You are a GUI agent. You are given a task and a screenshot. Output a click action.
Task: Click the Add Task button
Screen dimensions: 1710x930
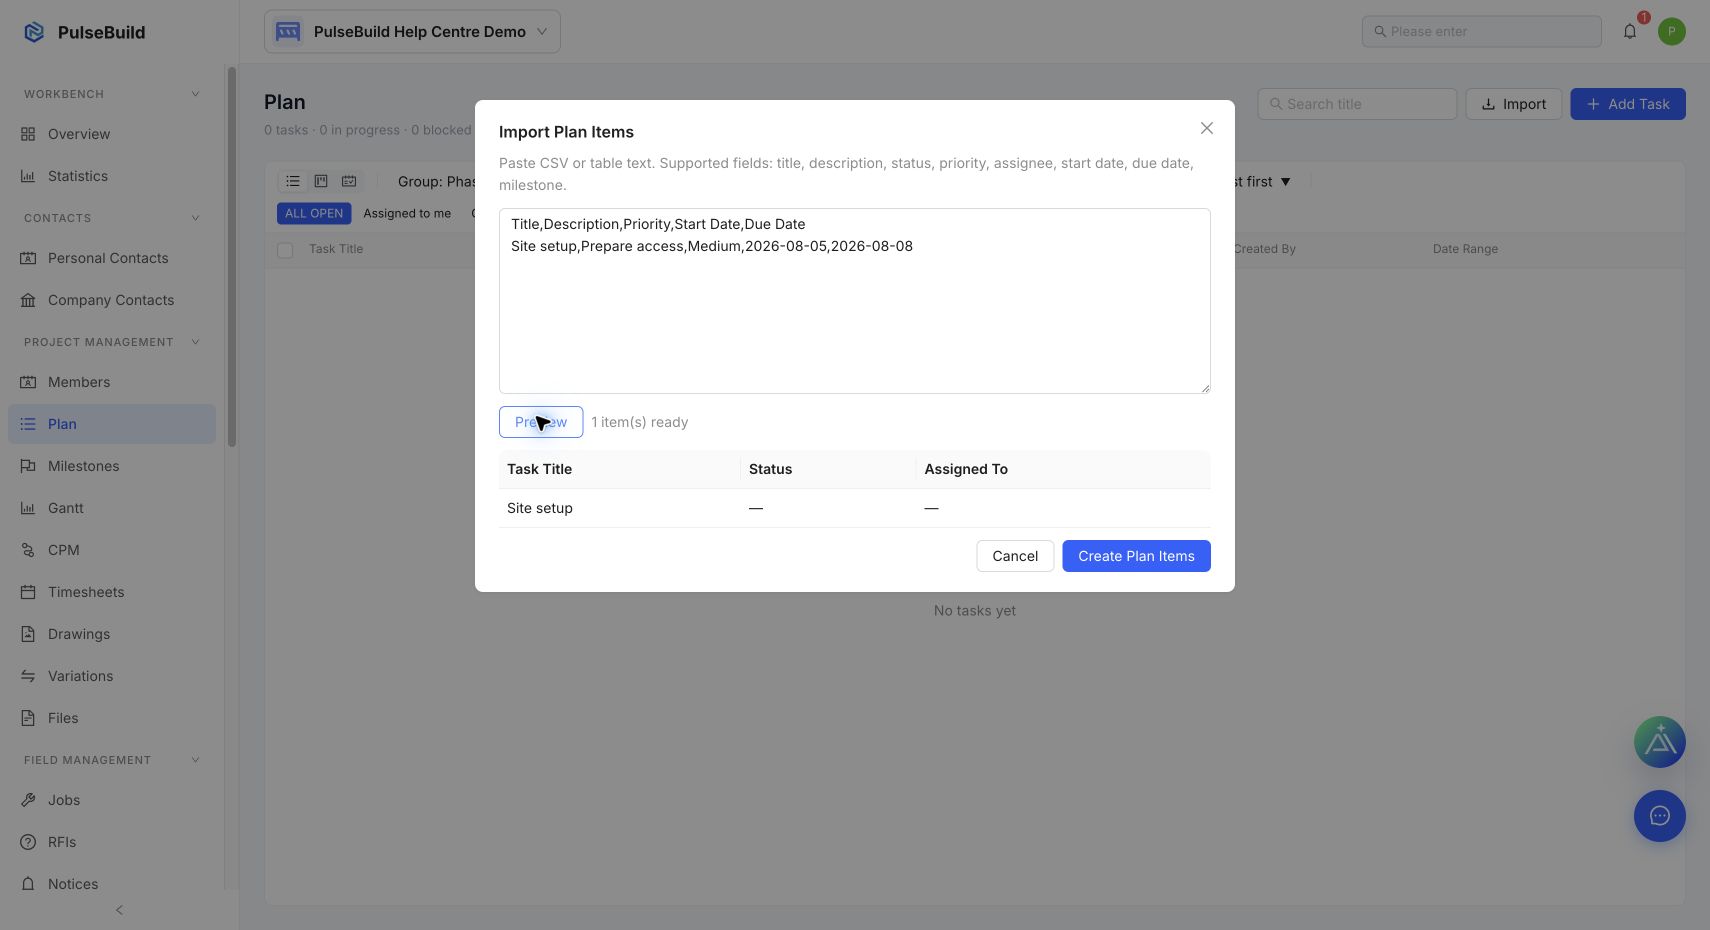click(1628, 104)
